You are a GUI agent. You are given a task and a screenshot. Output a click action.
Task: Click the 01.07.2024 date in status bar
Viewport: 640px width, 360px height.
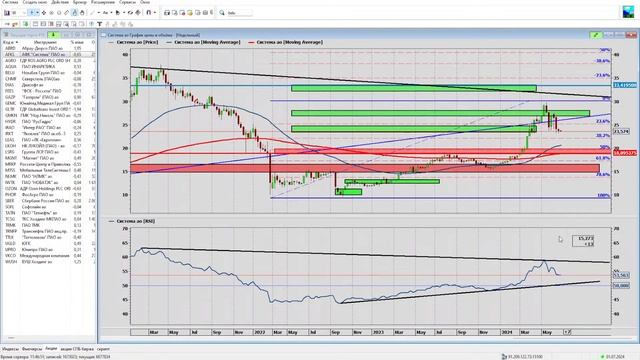click(615, 356)
